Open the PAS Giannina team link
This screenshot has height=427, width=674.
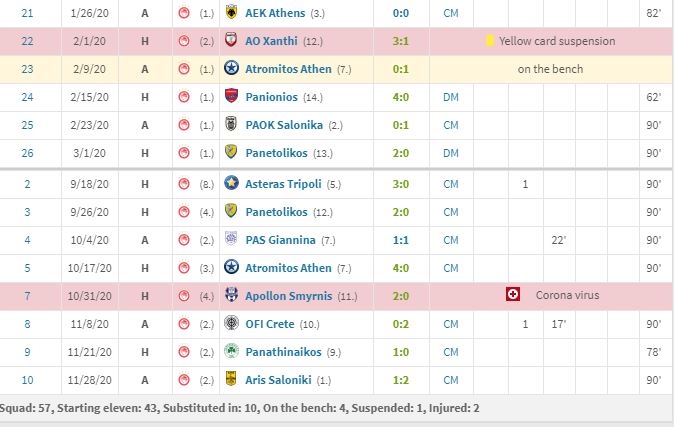(280, 240)
